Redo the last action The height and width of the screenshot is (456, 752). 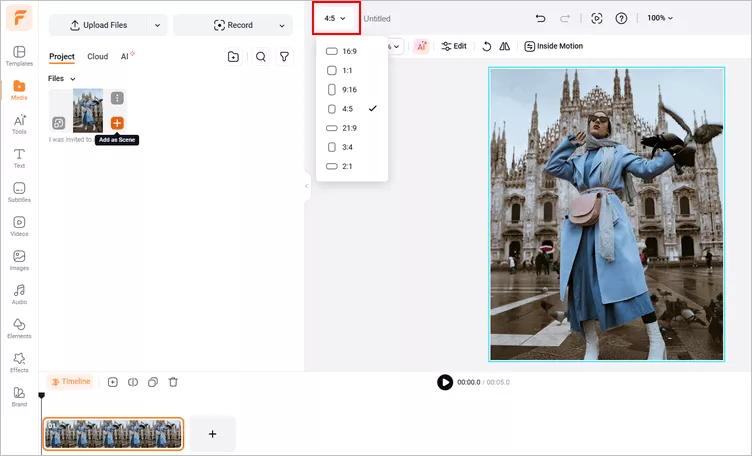[x=565, y=18]
